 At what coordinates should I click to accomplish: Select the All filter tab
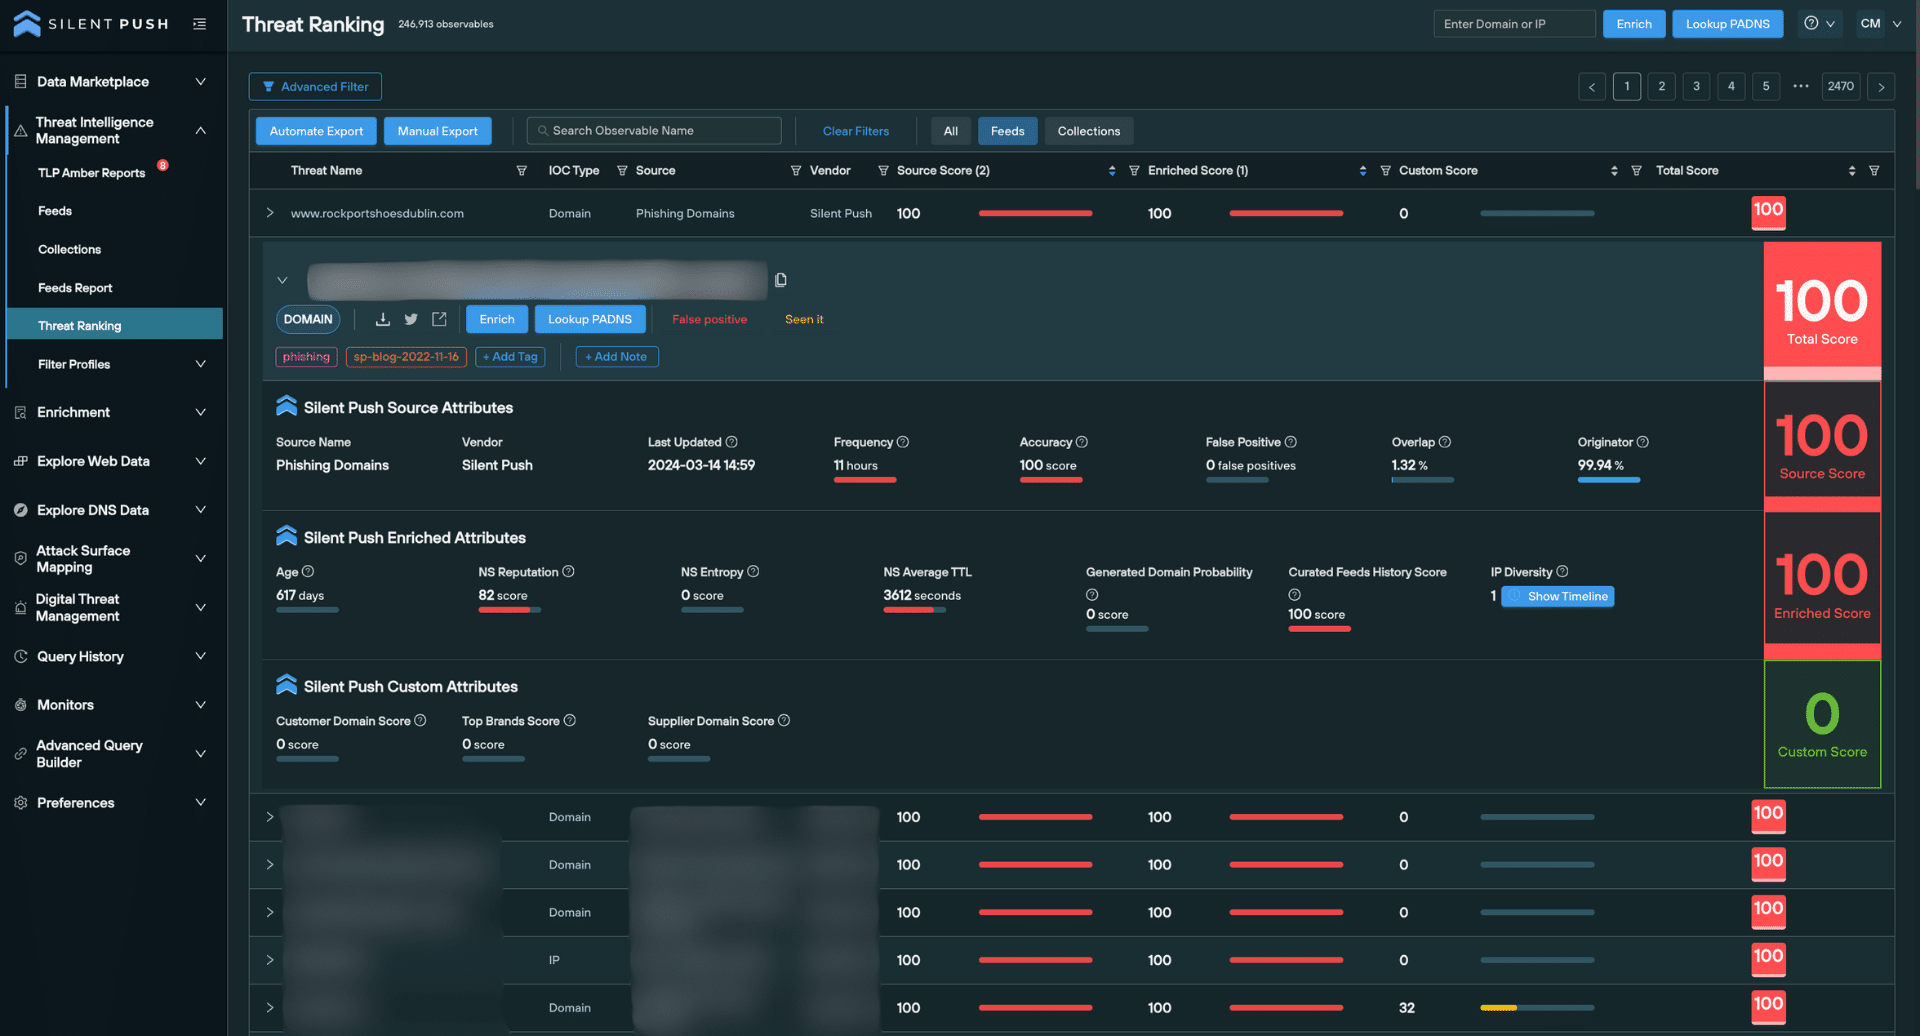[x=951, y=131]
